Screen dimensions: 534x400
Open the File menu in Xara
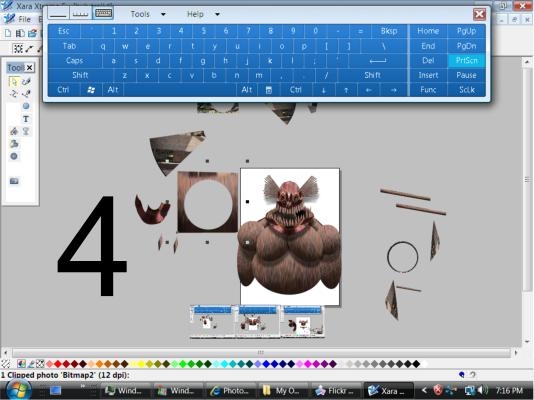24,19
